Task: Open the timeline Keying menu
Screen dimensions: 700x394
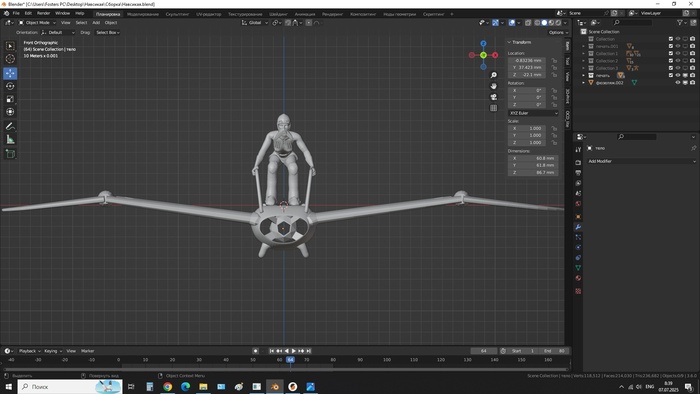Action: pyautogui.click(x=53, y=351)
